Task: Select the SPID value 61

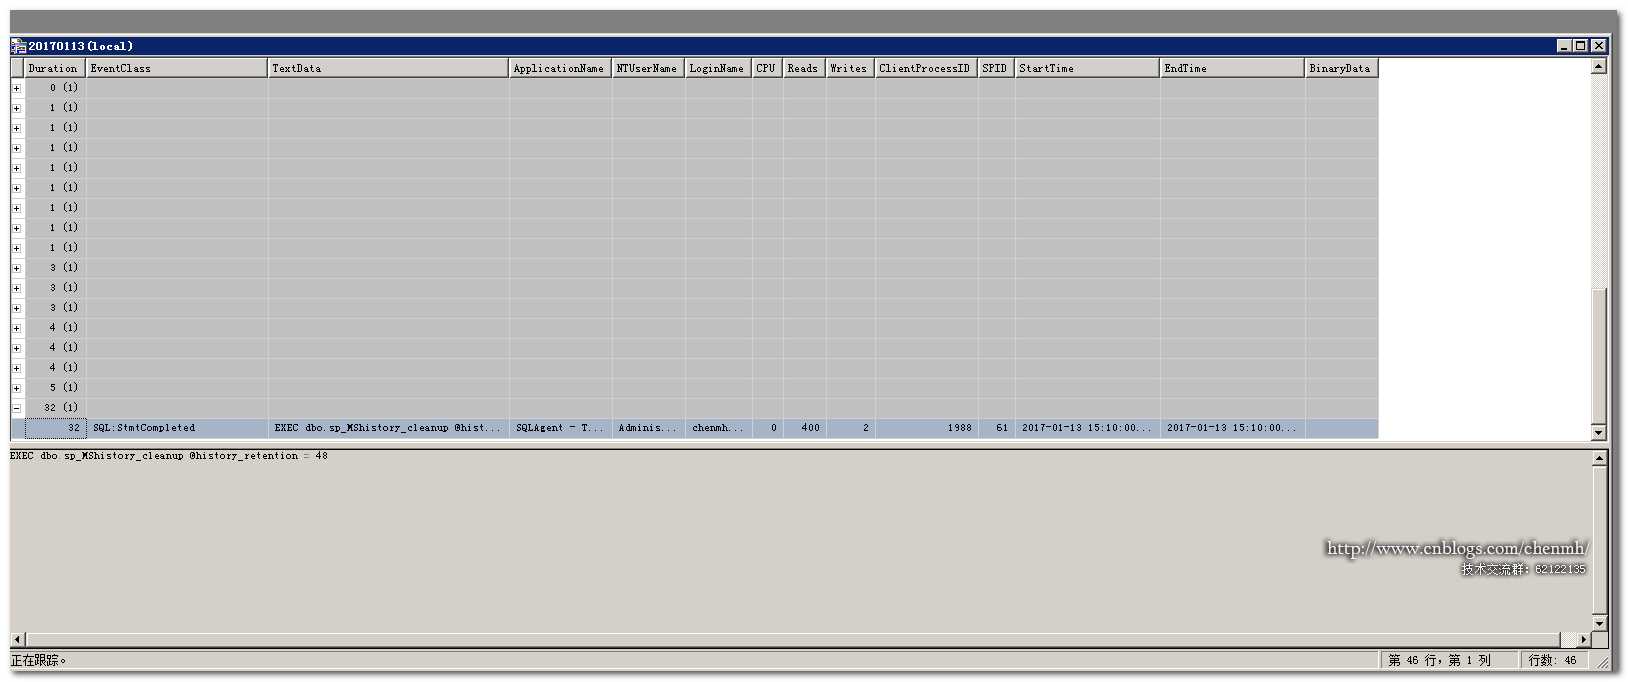Action: pos(996,428)
